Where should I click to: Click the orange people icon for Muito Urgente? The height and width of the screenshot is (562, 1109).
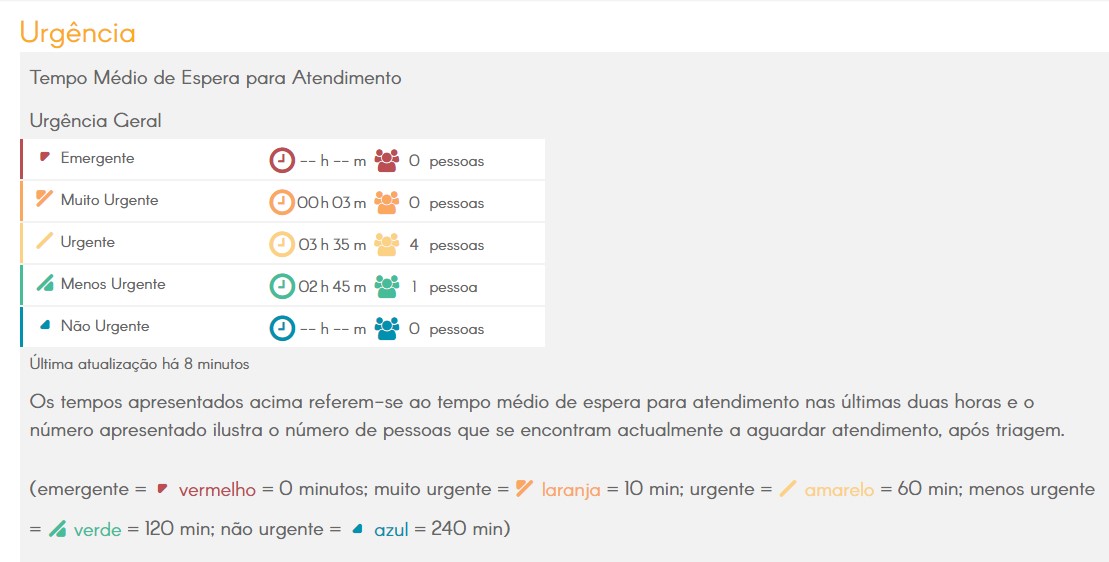387,202
